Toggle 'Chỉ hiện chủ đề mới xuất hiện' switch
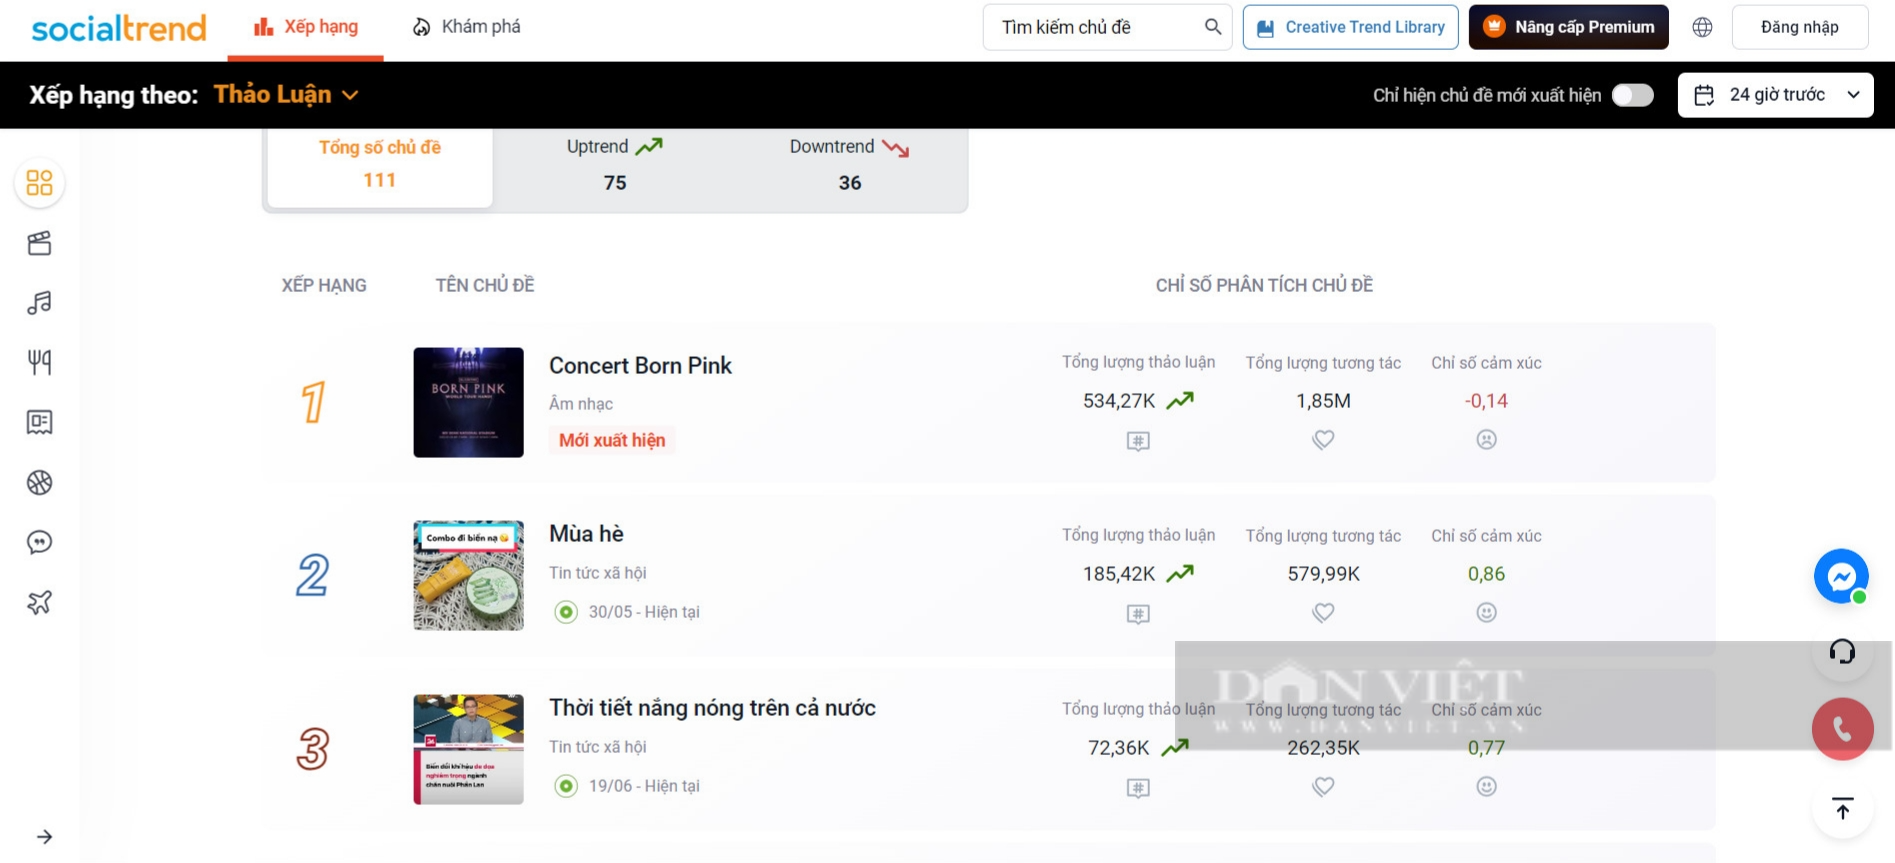 (1632, 95)
